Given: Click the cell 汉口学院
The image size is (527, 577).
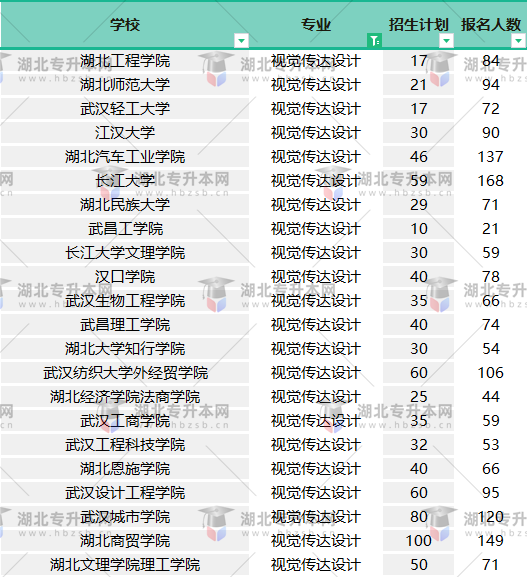Looking at the screenshot, I should point(125,277).
